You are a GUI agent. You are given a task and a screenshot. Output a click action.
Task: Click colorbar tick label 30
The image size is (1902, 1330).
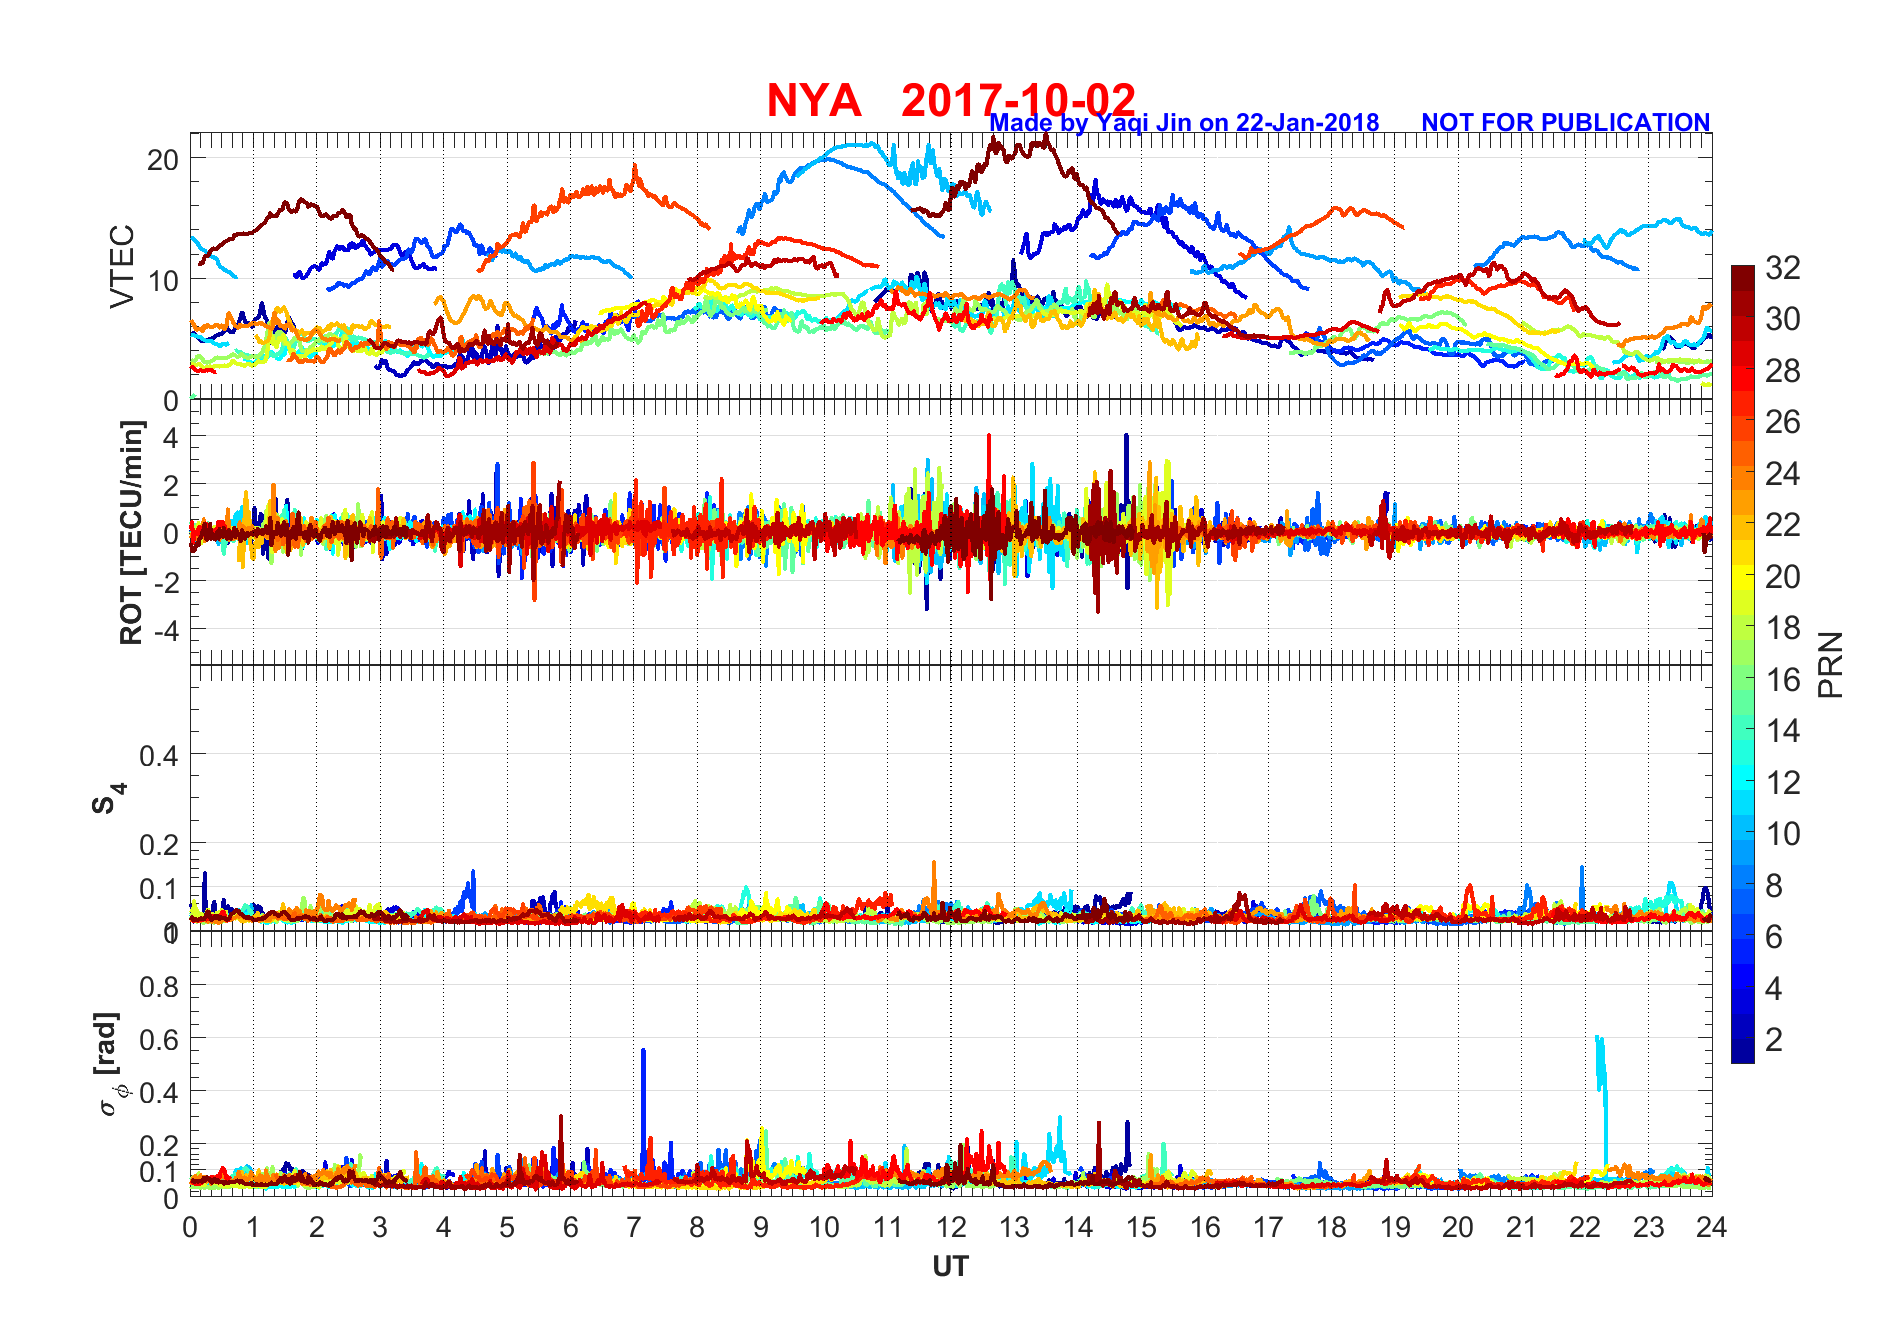(1783, 319)
